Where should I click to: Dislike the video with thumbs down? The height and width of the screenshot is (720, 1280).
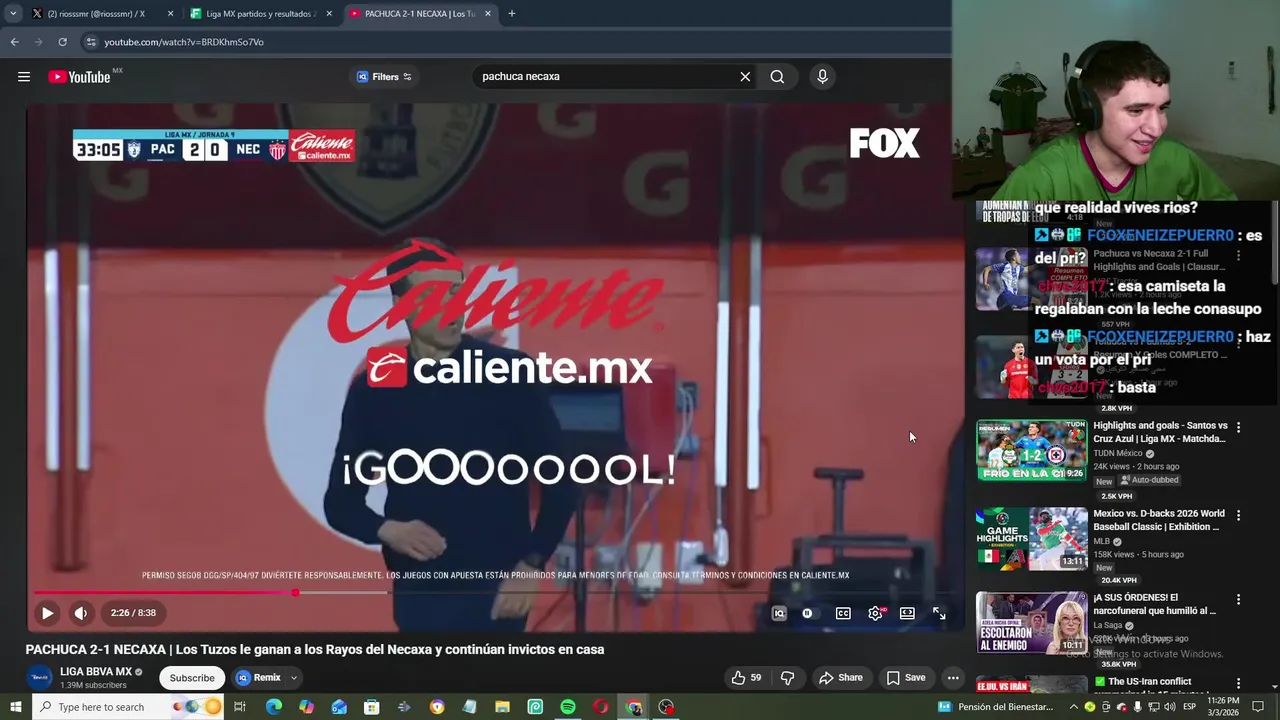[787, 677]
